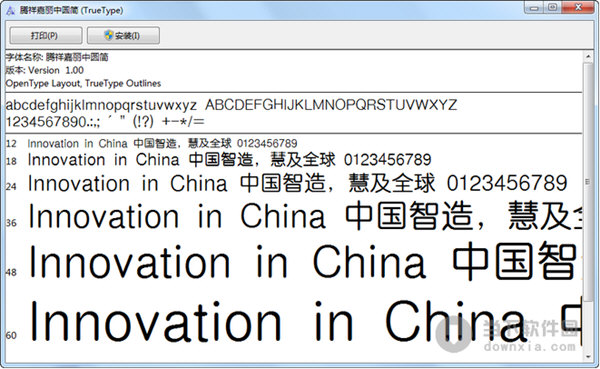
Task: Click the 18-point sample text line
Action: click(x=230, y=160)
